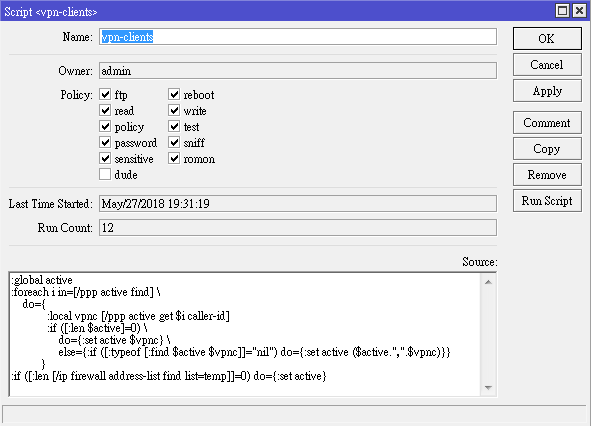Click the 'address-list find list=temp' line
This screenshot has width=591, height=426.
(x=169, y=376)
